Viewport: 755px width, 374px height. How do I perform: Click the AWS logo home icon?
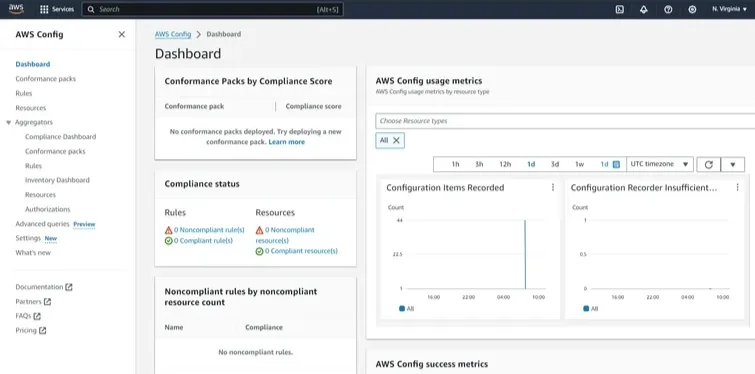16,9
